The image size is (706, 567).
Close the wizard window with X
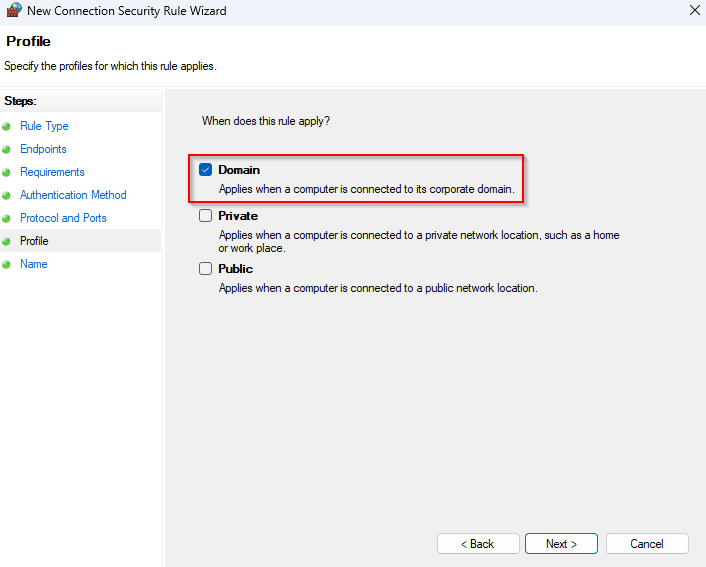pos(694,11)
